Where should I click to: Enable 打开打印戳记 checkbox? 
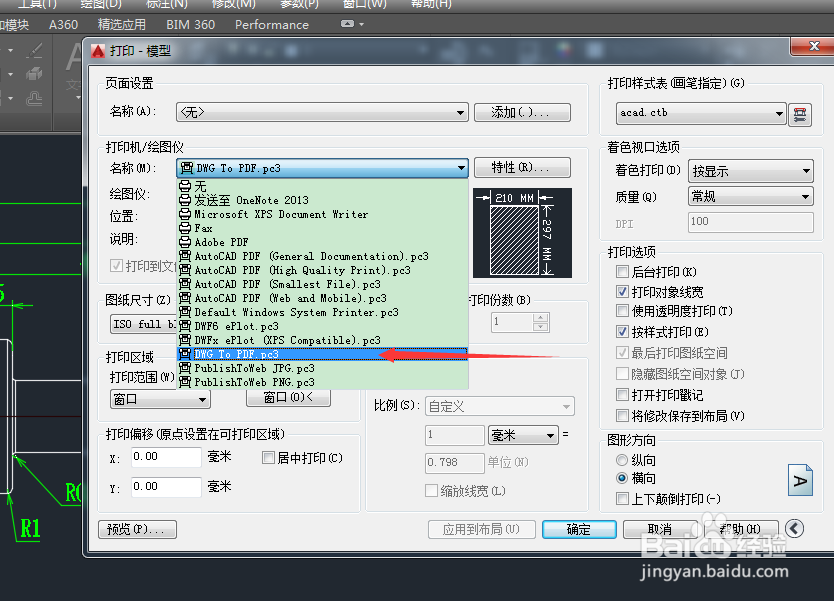(622, 395)
